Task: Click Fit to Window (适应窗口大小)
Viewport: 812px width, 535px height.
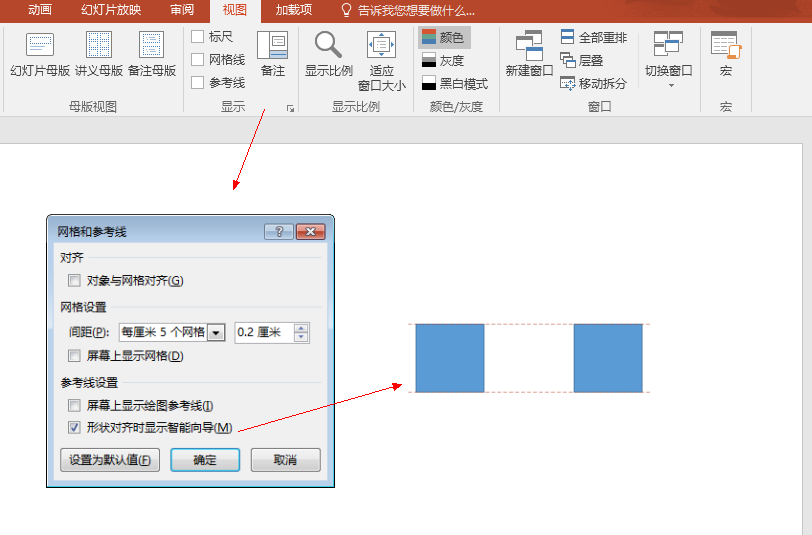Action: 382,61
